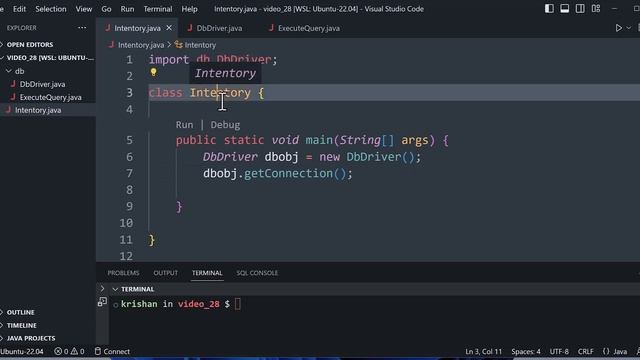Click the Java icon beside DbDriver.java in explorer
The width and height of the screenshot is (640, 360).
13,84
